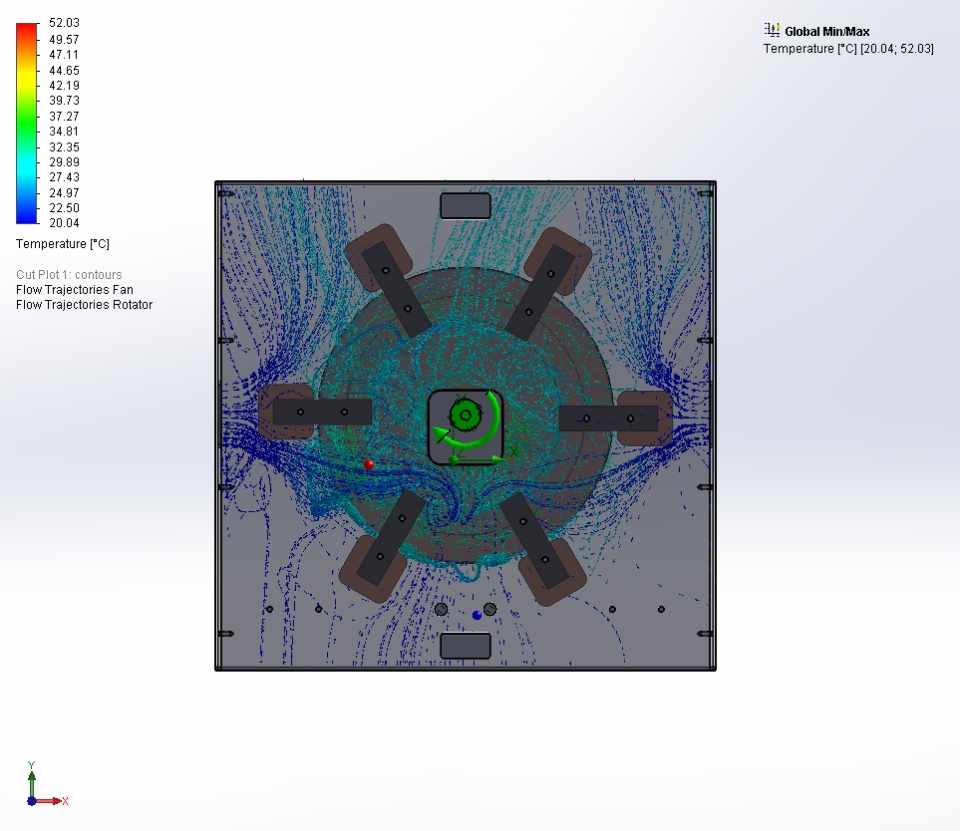Click legend value 42.19

(x=64, y=86)
